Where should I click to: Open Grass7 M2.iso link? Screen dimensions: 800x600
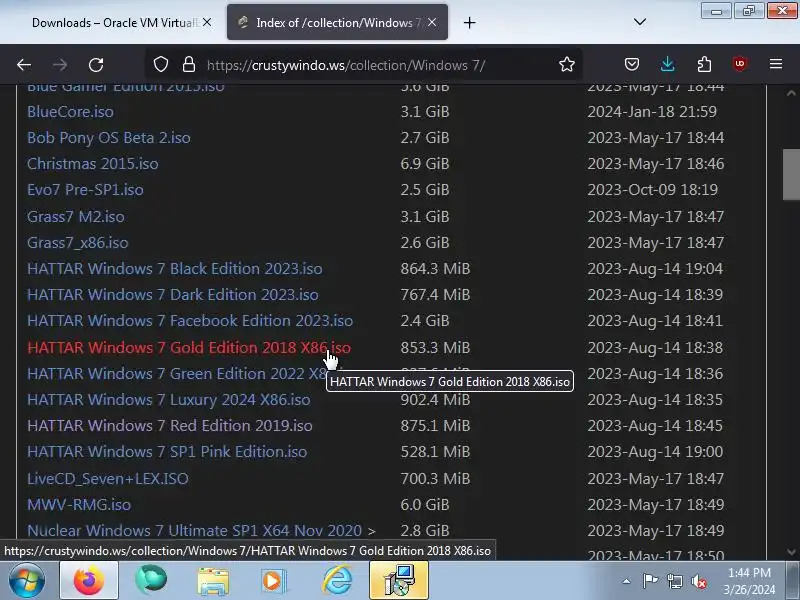point(76,217)
